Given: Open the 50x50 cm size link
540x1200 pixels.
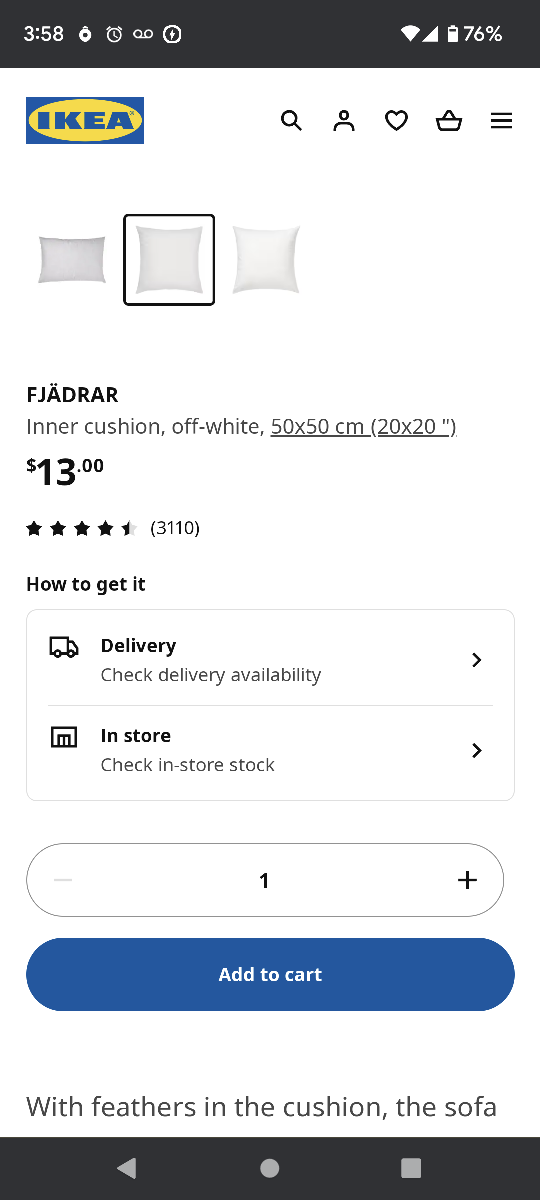Looking at the screenshot, I should coord(364,427).
